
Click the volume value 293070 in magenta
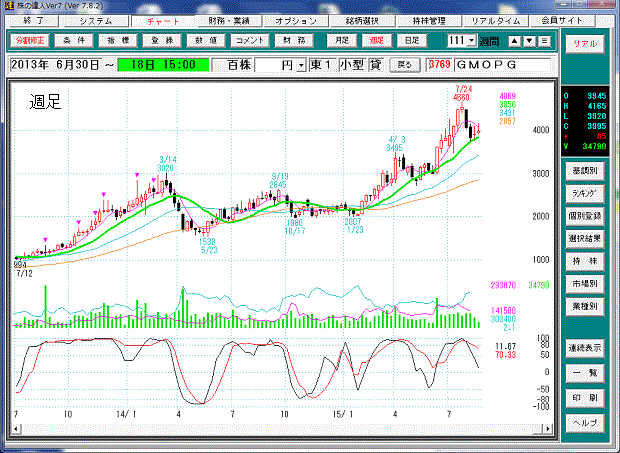pos(503,285)
